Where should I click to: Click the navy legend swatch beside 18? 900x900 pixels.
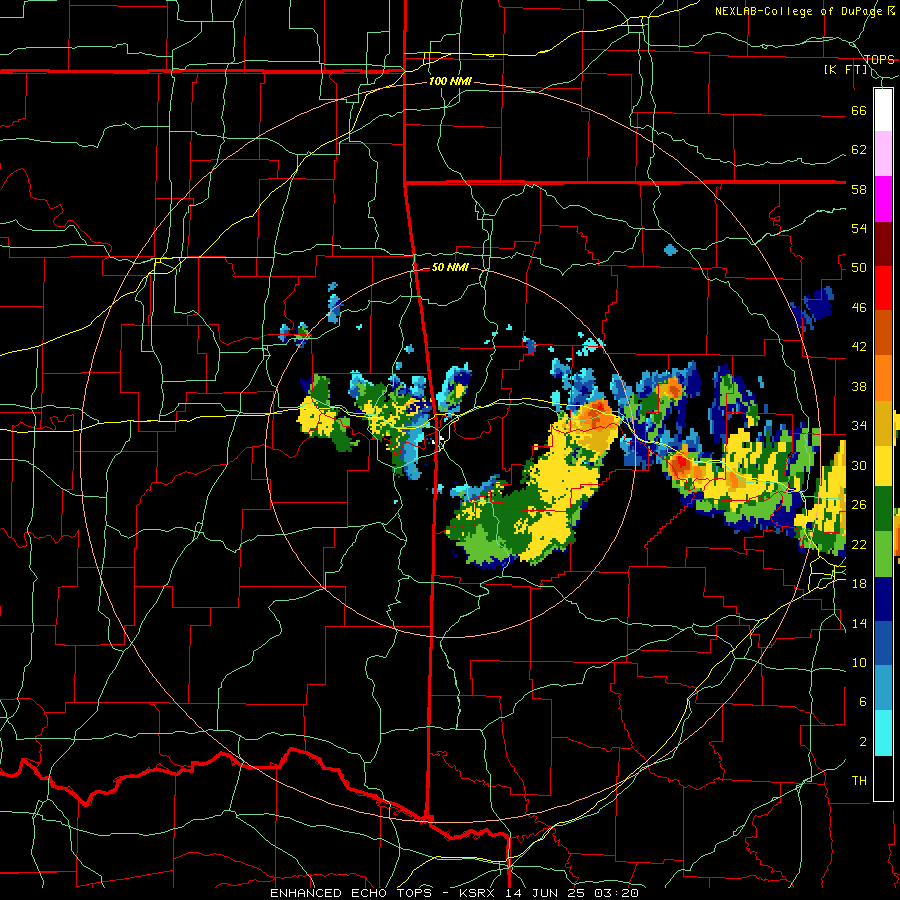[883, 599]
